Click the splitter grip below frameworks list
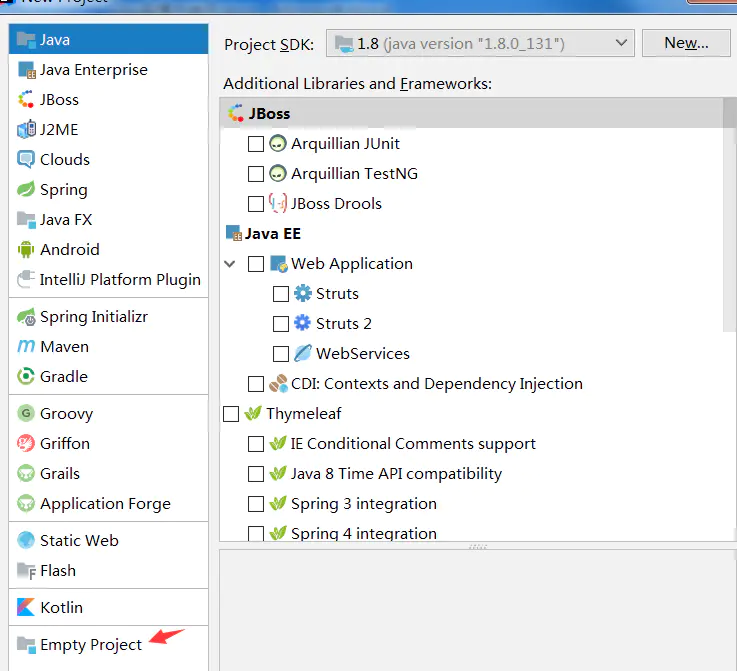The image size is (737, 671). [478, 546]
